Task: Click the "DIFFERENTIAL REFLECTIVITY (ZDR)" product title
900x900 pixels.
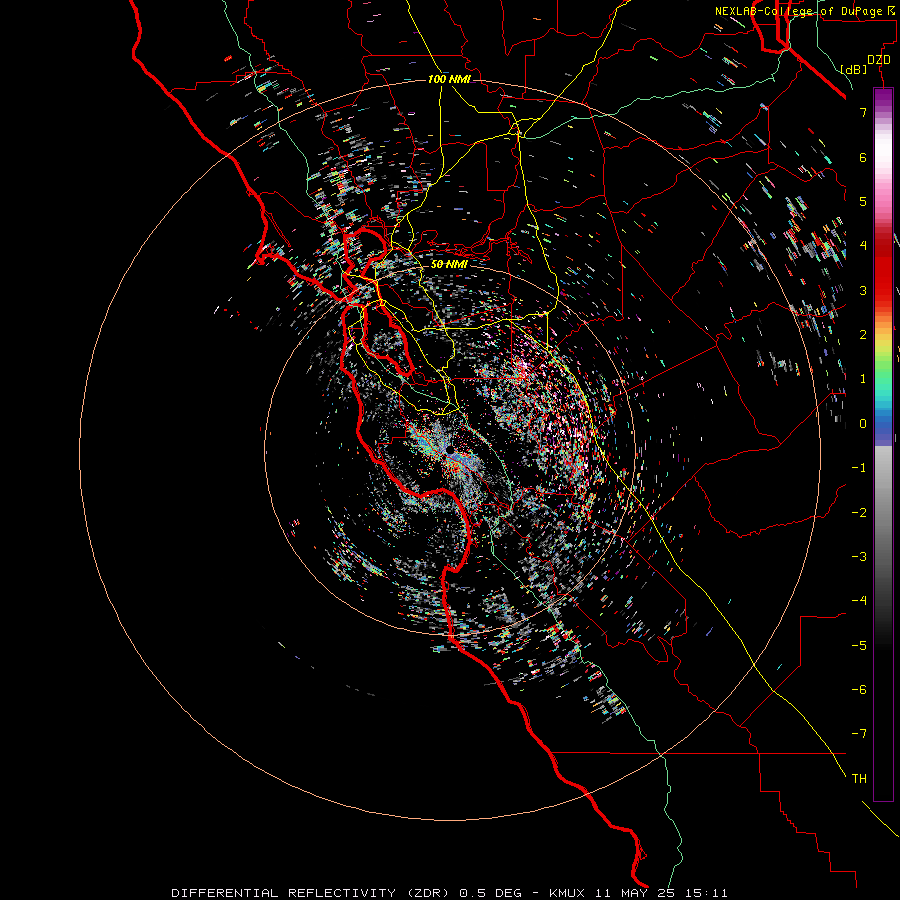Action: point(312,893)
